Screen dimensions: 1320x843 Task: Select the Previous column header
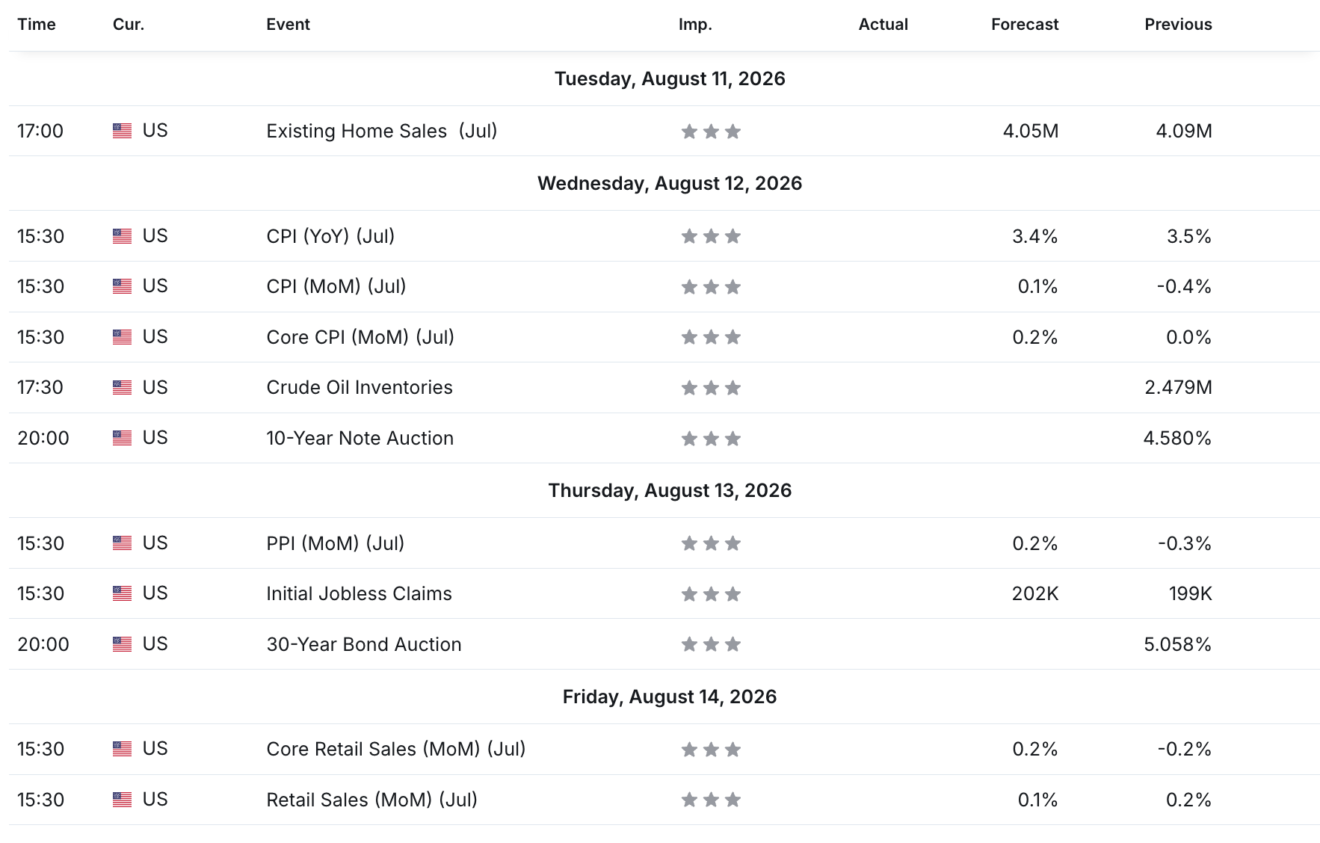(1178, 24)
